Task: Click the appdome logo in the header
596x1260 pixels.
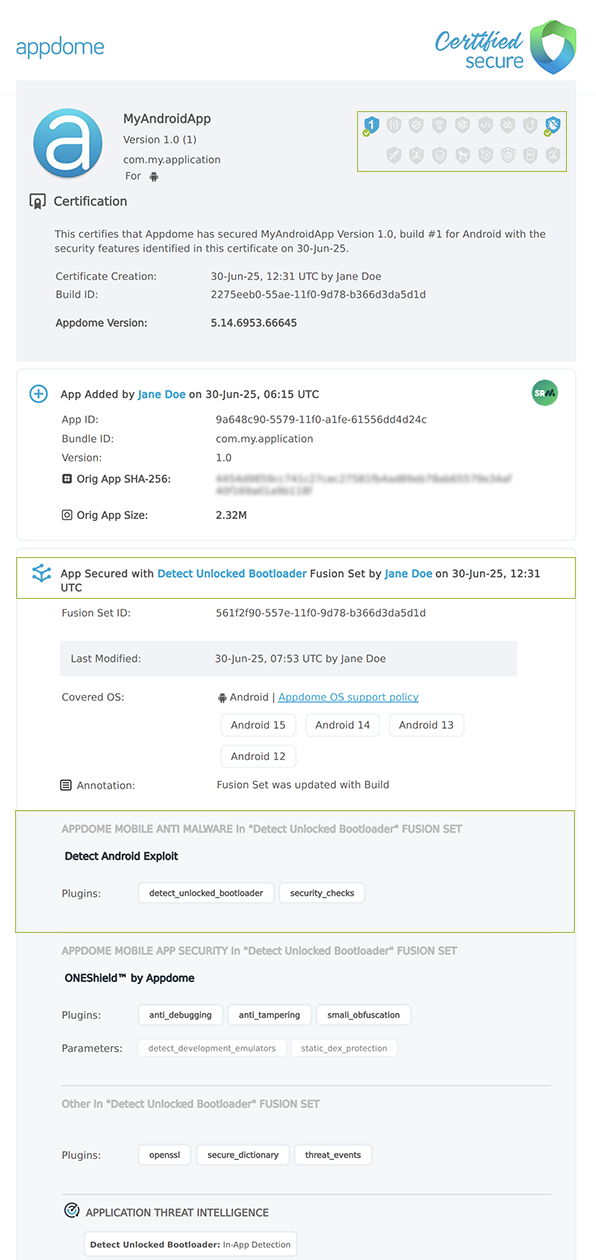Action: (60, 47)
